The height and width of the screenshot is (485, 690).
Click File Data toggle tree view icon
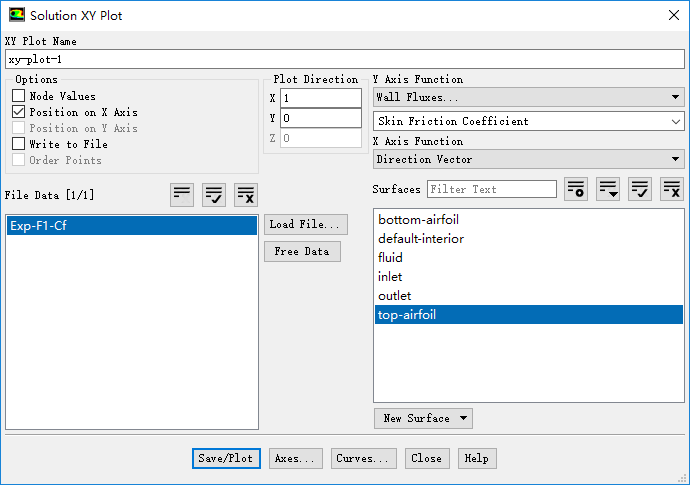coord(181,194)
